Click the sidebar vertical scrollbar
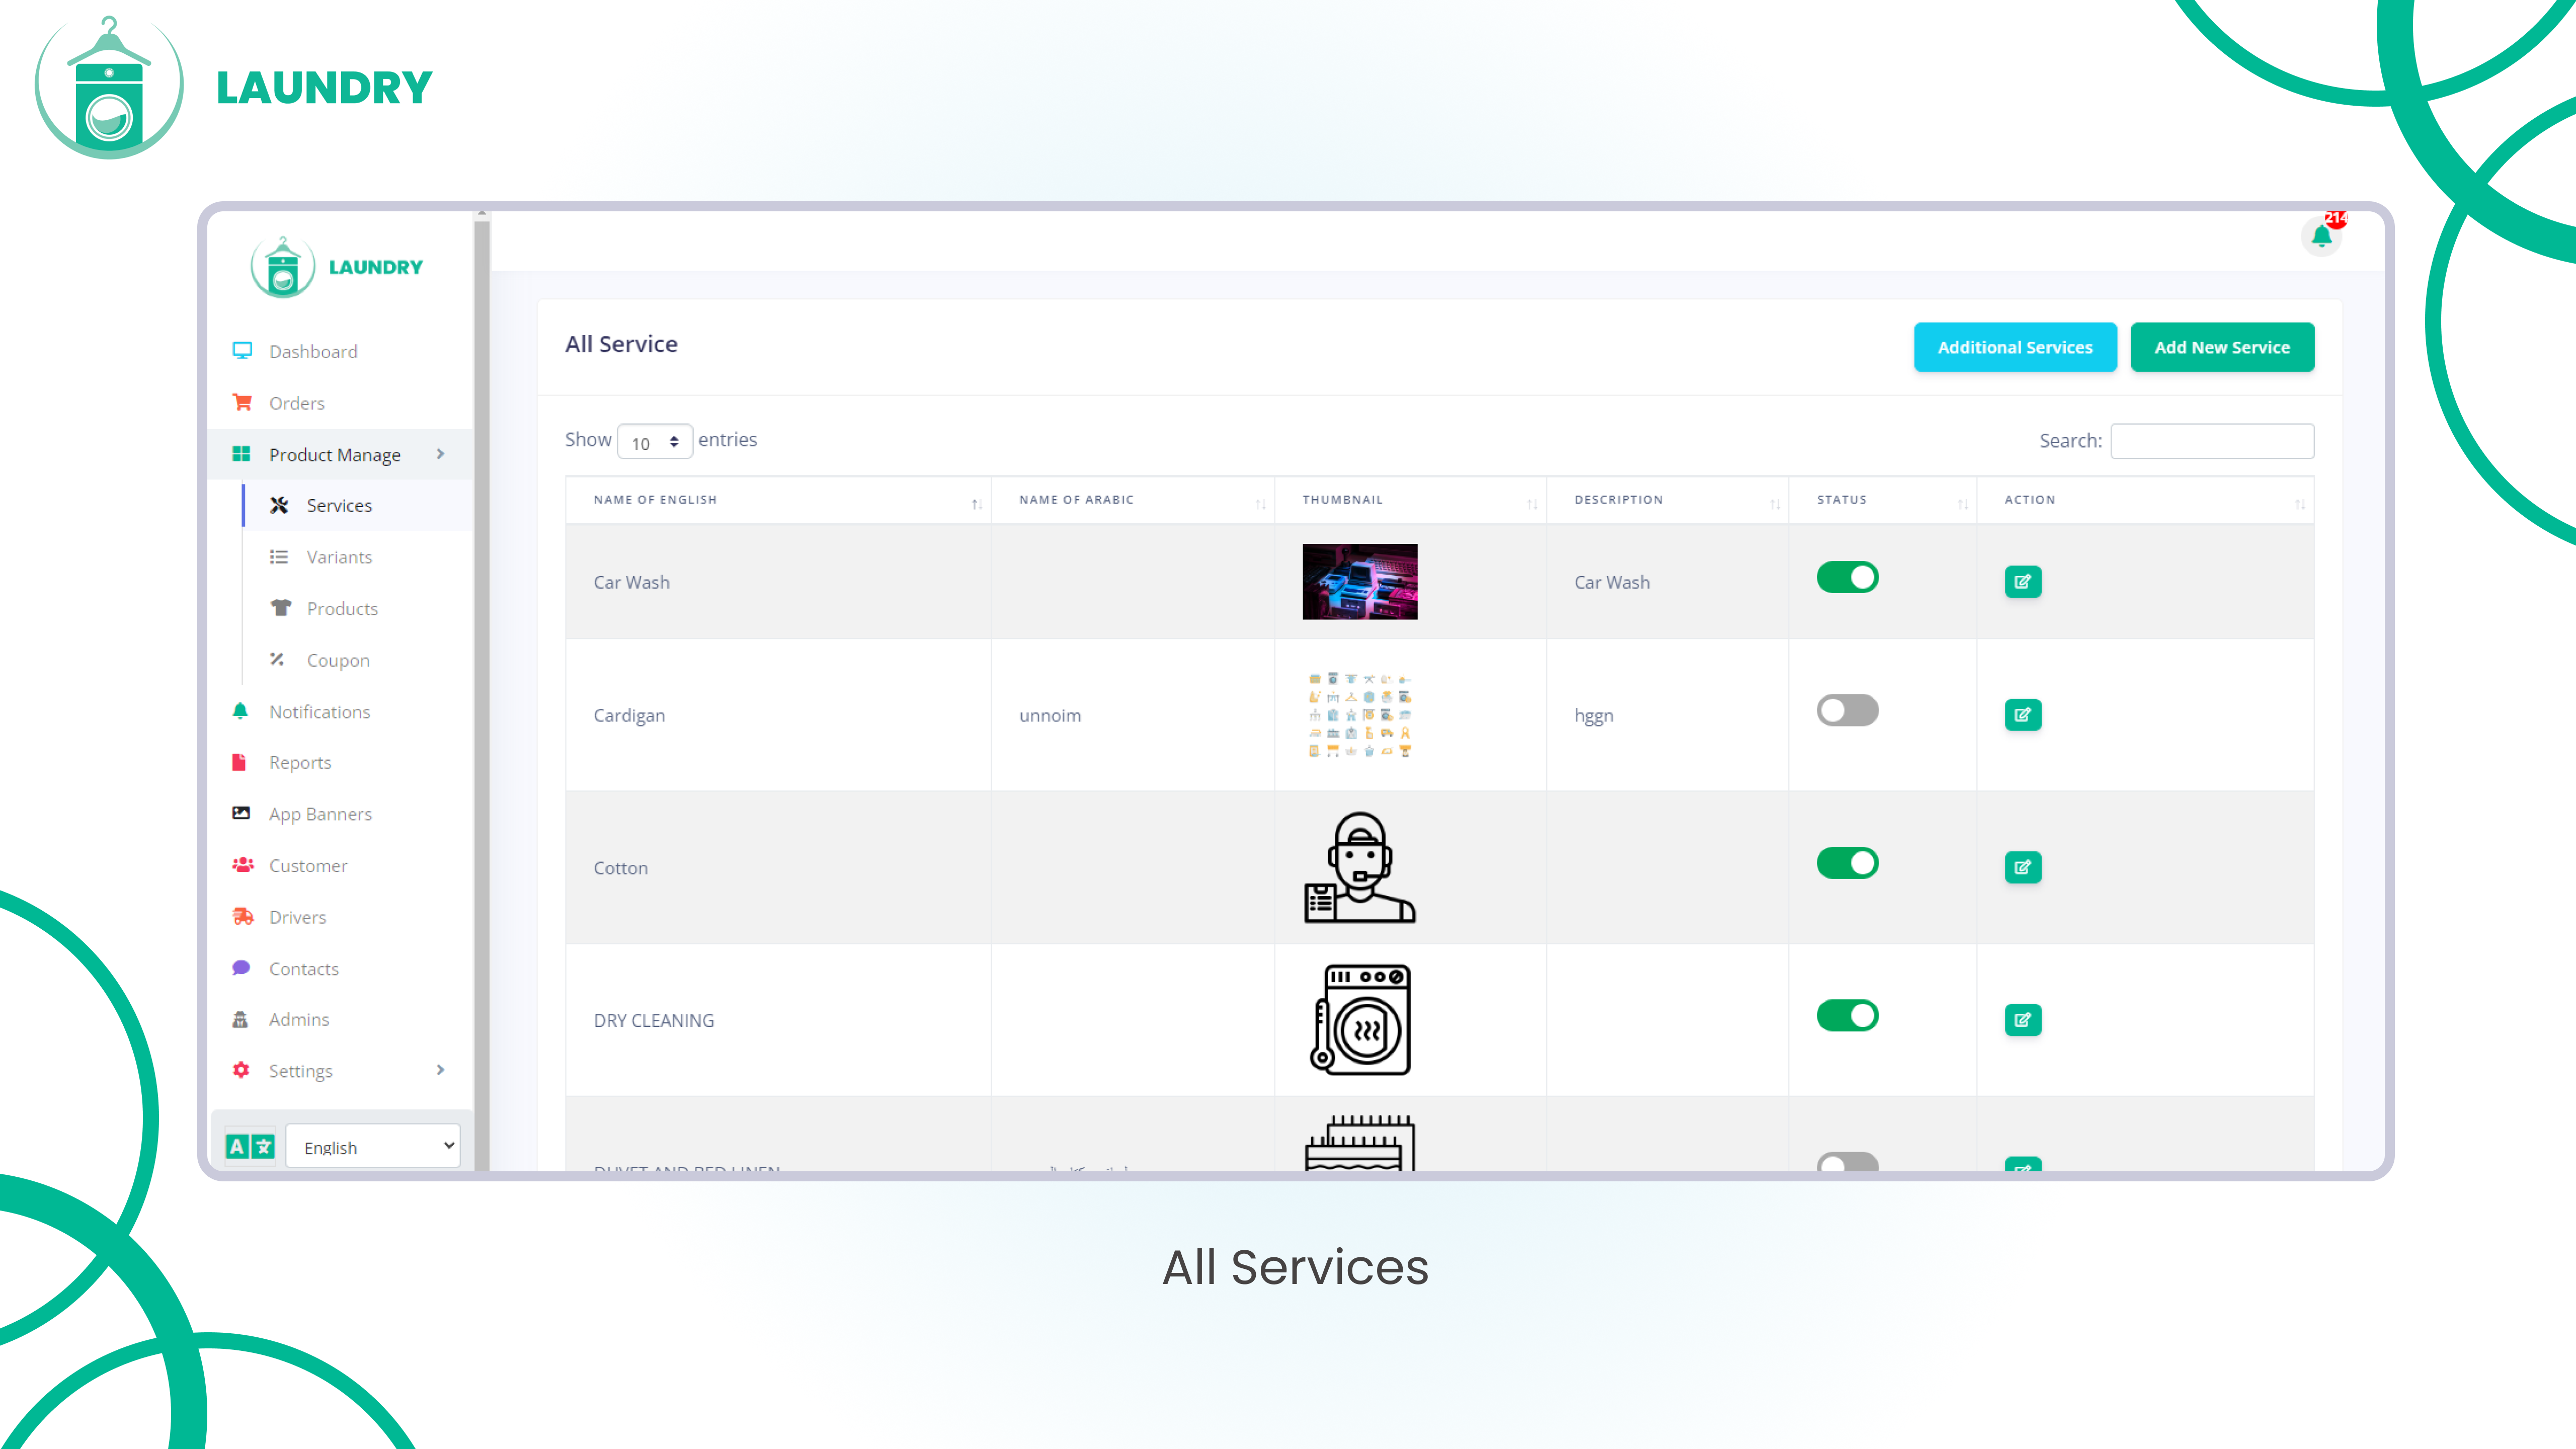Screen dimensions: 2576x1449 (481, 690)
